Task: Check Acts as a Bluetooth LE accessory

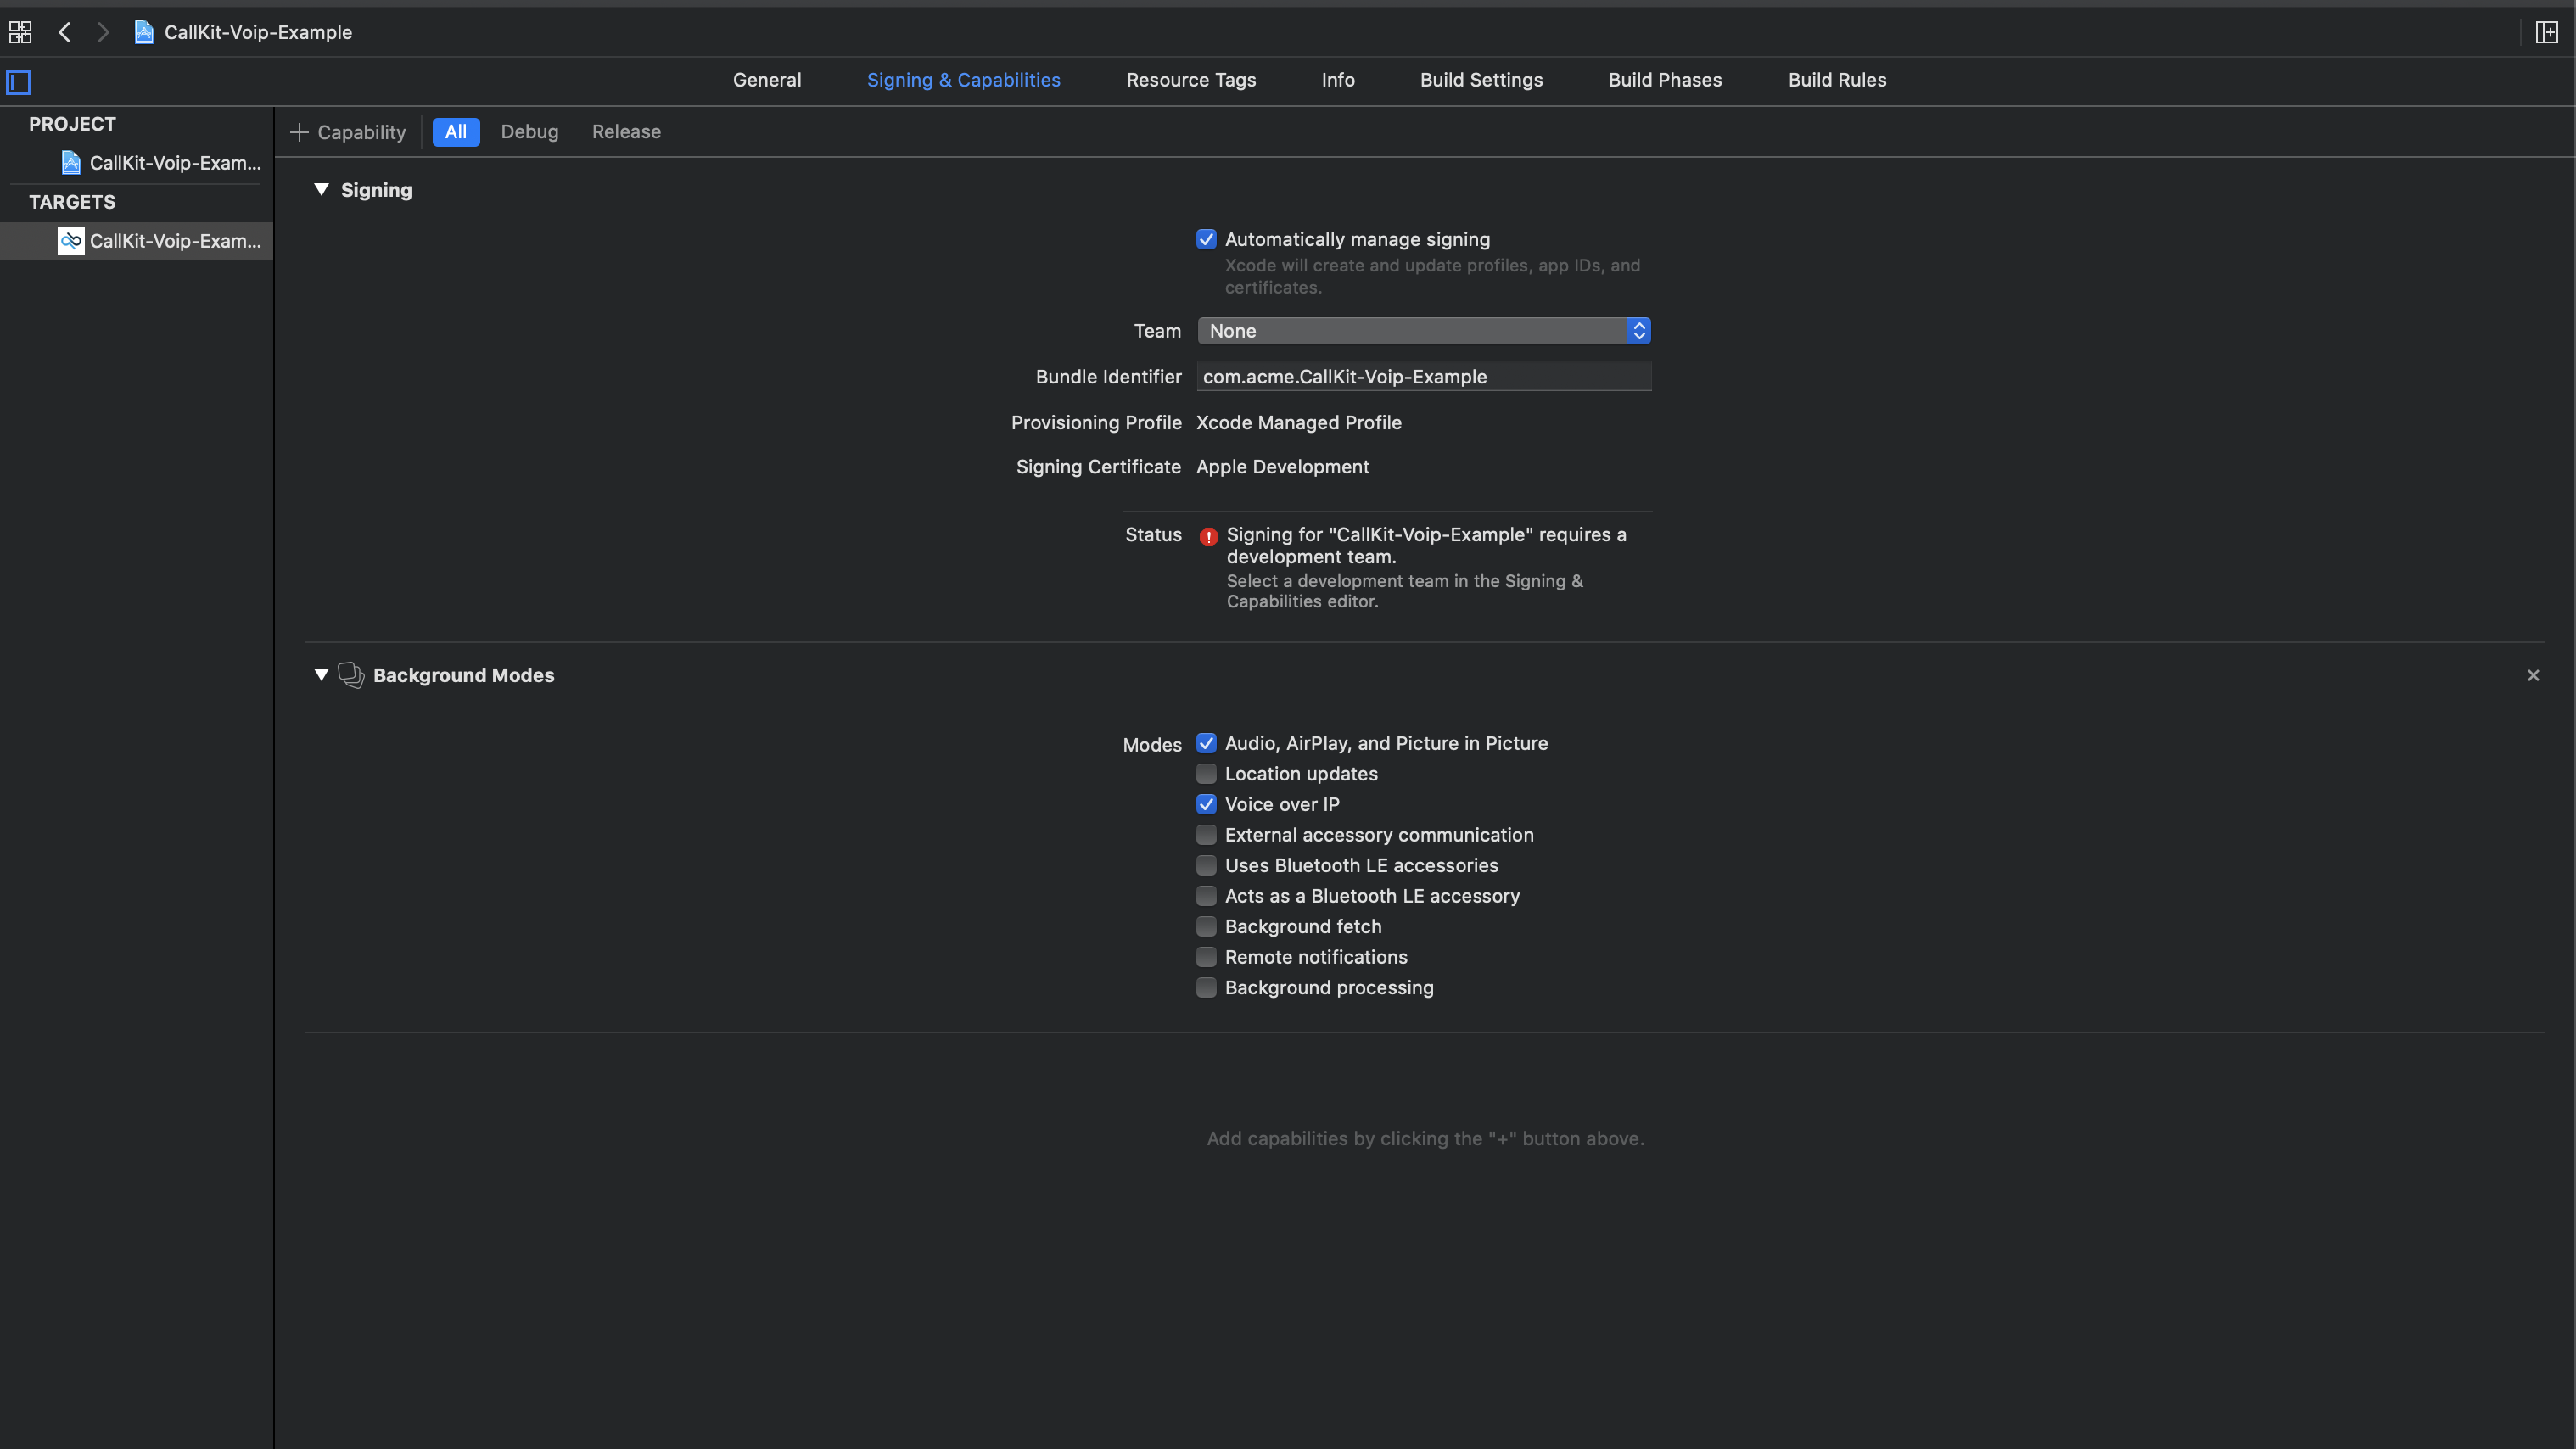Action: pos(1206,896)
